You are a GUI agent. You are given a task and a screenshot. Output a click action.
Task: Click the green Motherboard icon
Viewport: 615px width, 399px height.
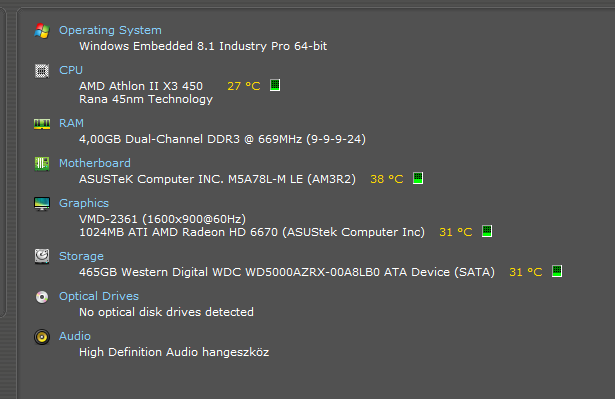[42, 164]
